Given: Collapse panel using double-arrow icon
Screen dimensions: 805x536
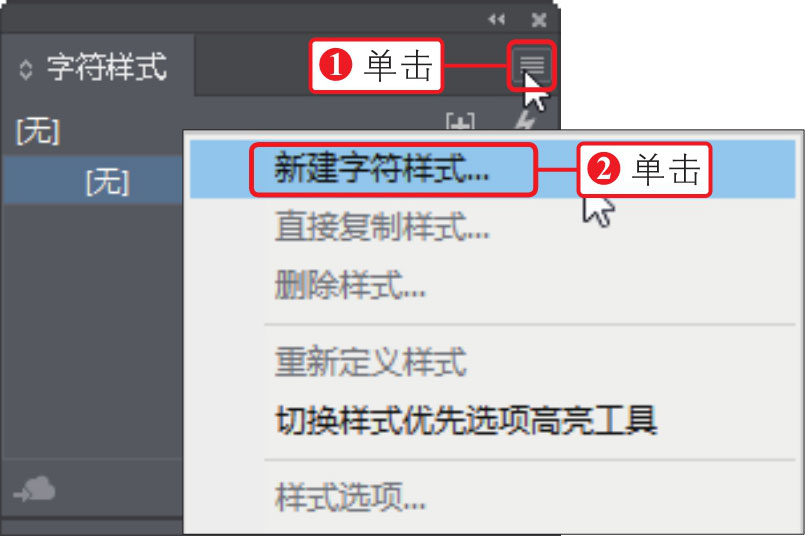Looking at the screenshot, I should 496,20.
